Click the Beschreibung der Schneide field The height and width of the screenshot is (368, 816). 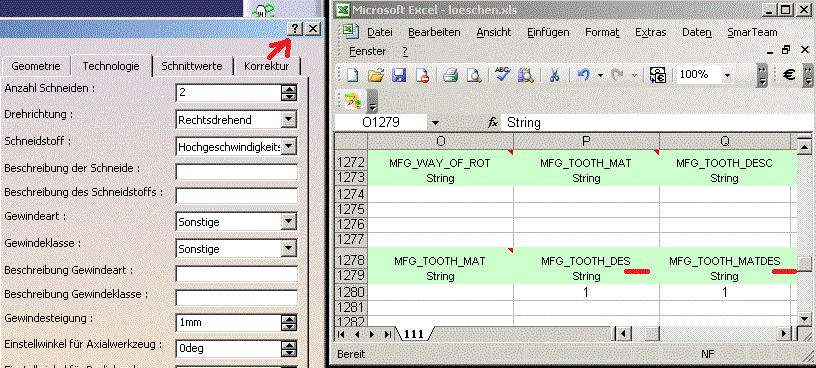(237, 172)
